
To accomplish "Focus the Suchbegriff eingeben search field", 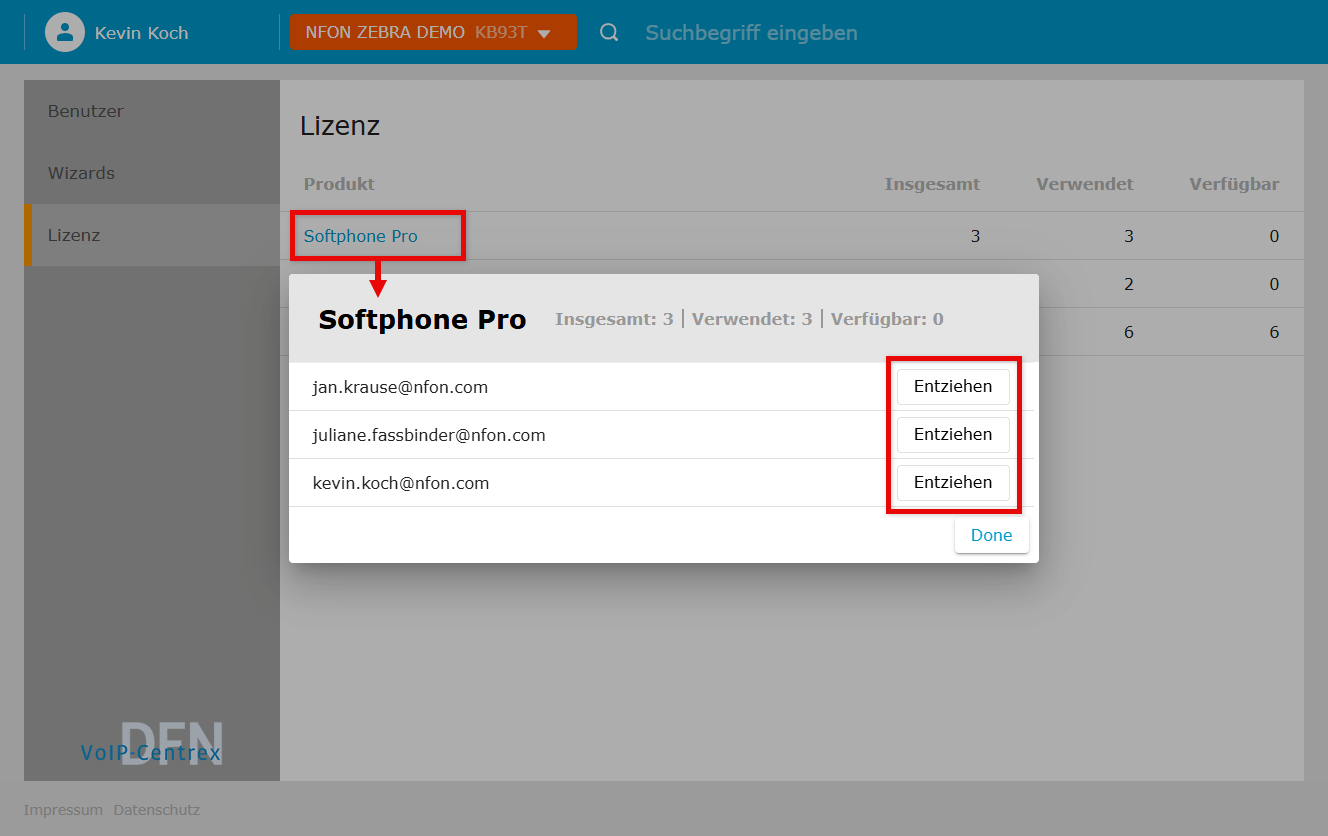I will (x=751, y=33).
